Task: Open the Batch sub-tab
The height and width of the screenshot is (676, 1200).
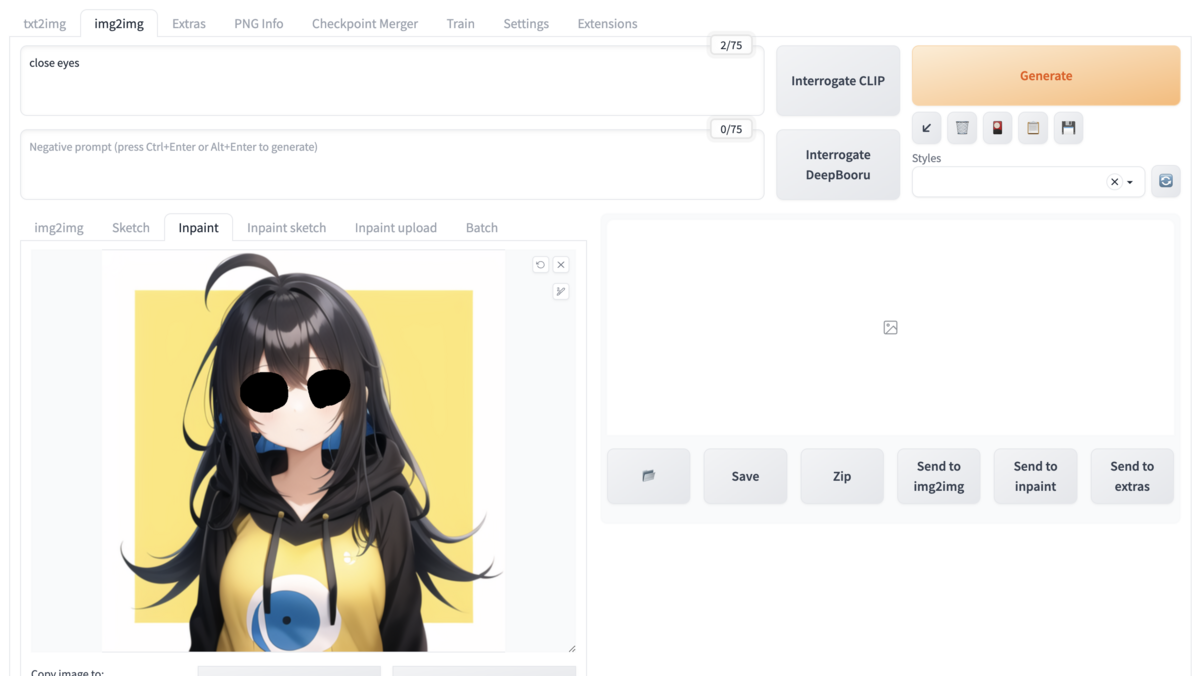Action: 481,227
